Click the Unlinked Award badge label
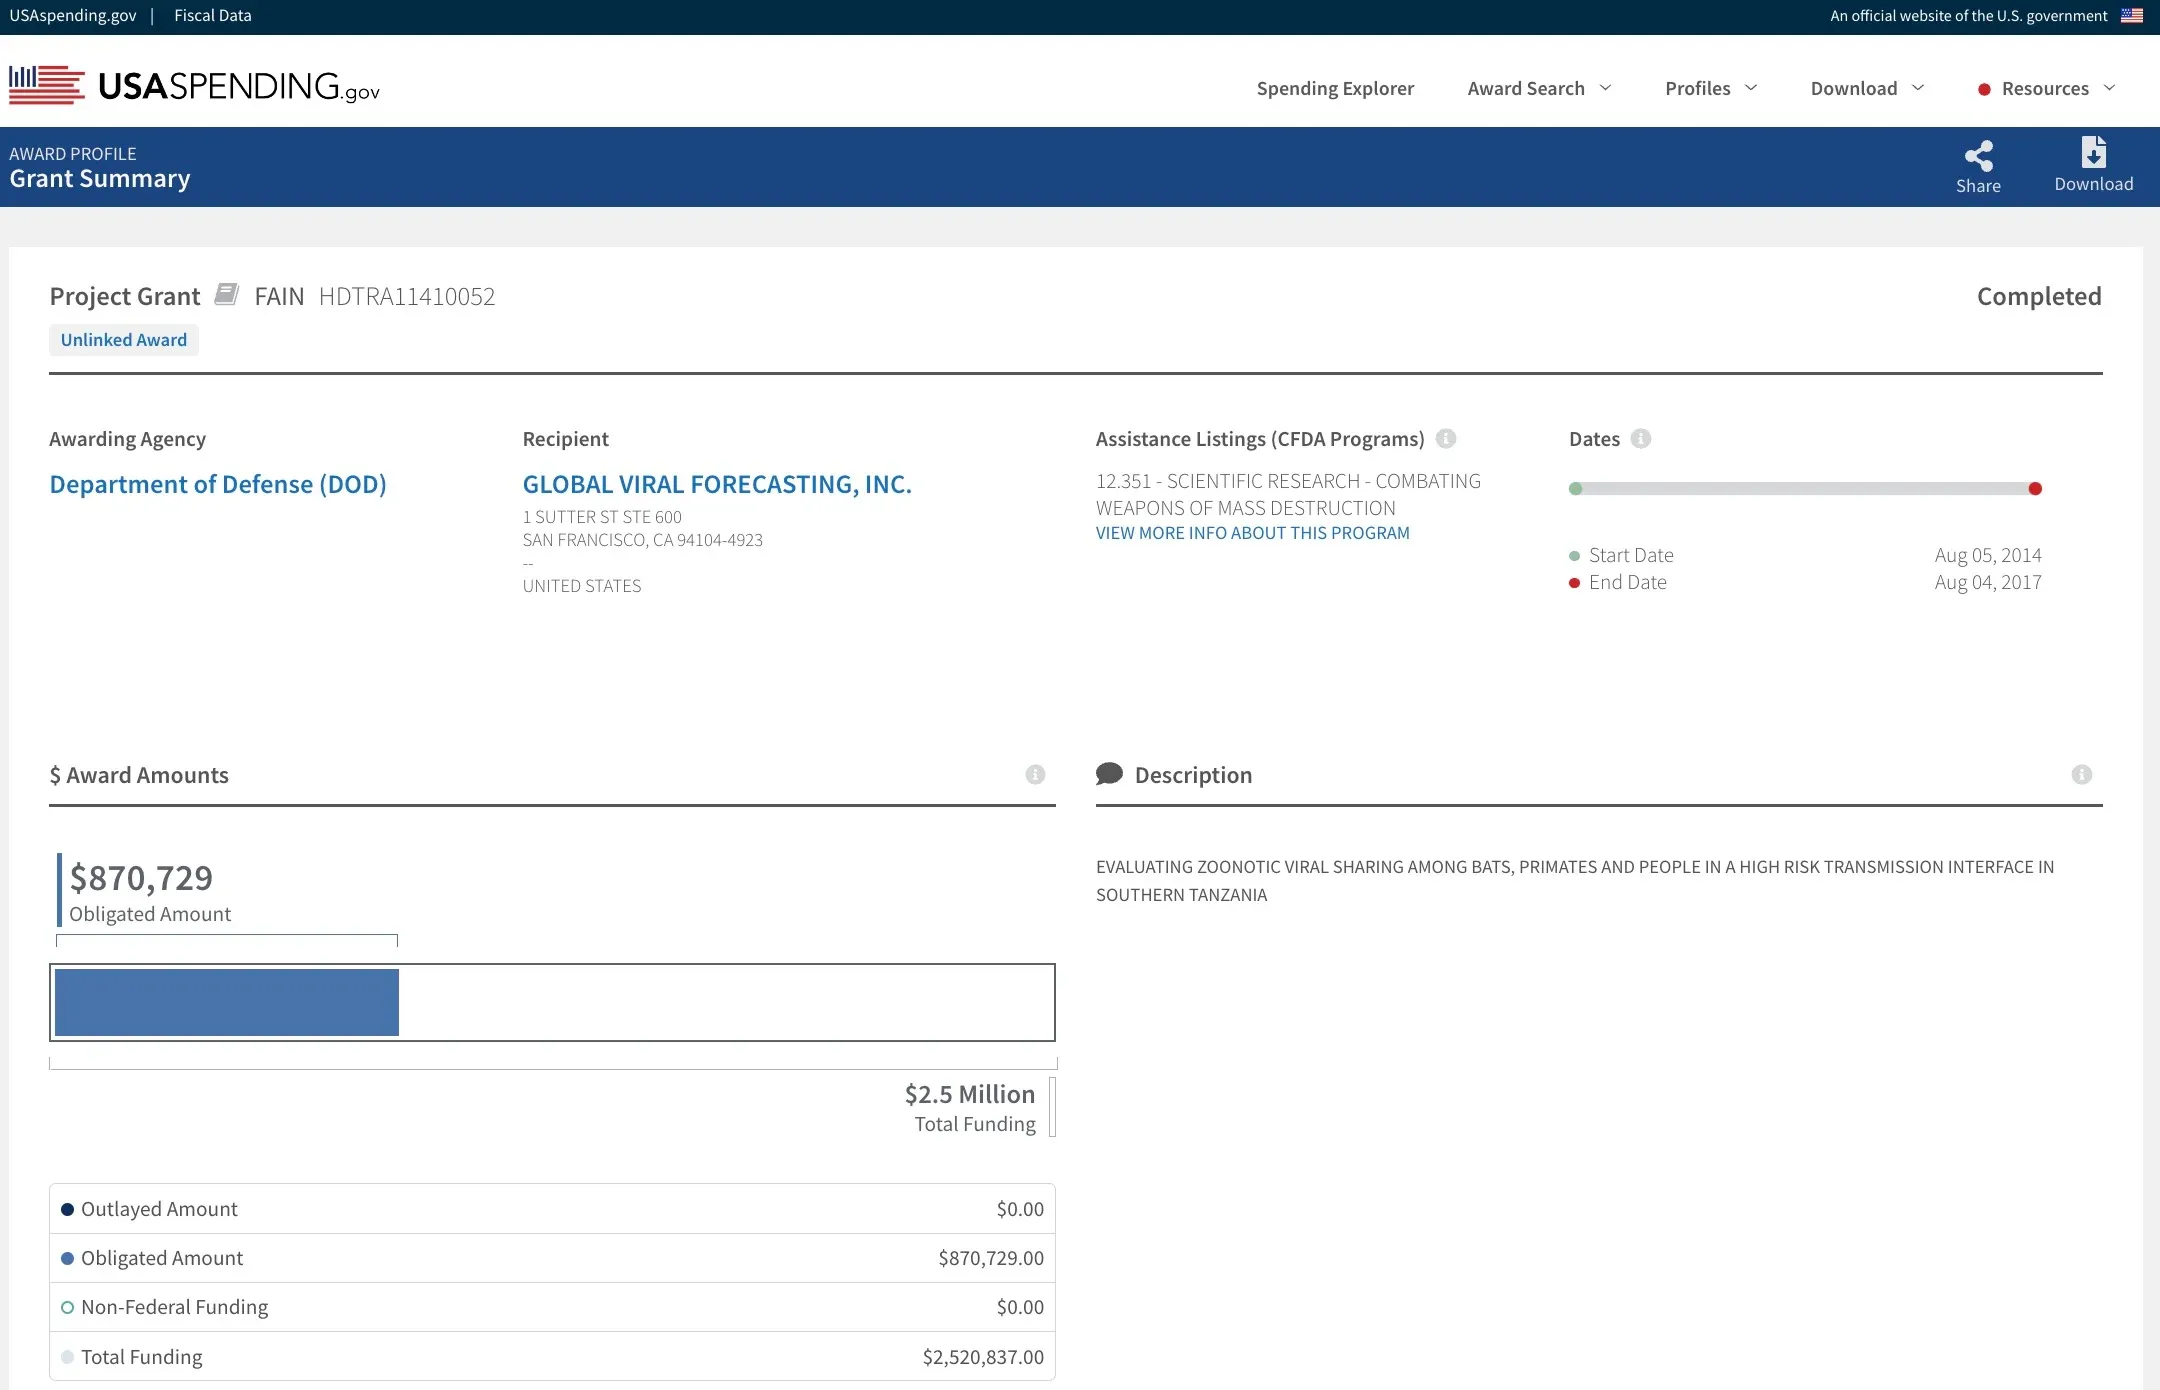 [124, 338]
